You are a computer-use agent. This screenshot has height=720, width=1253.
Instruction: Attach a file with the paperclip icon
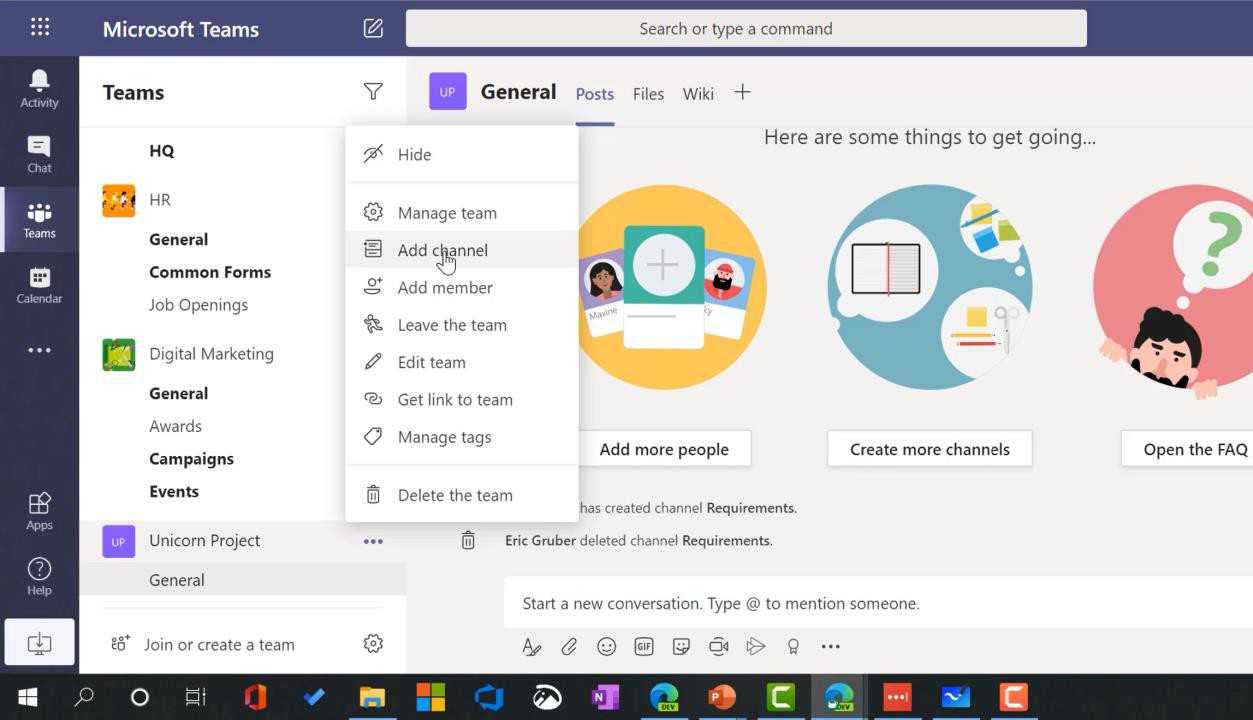(569, 647)
